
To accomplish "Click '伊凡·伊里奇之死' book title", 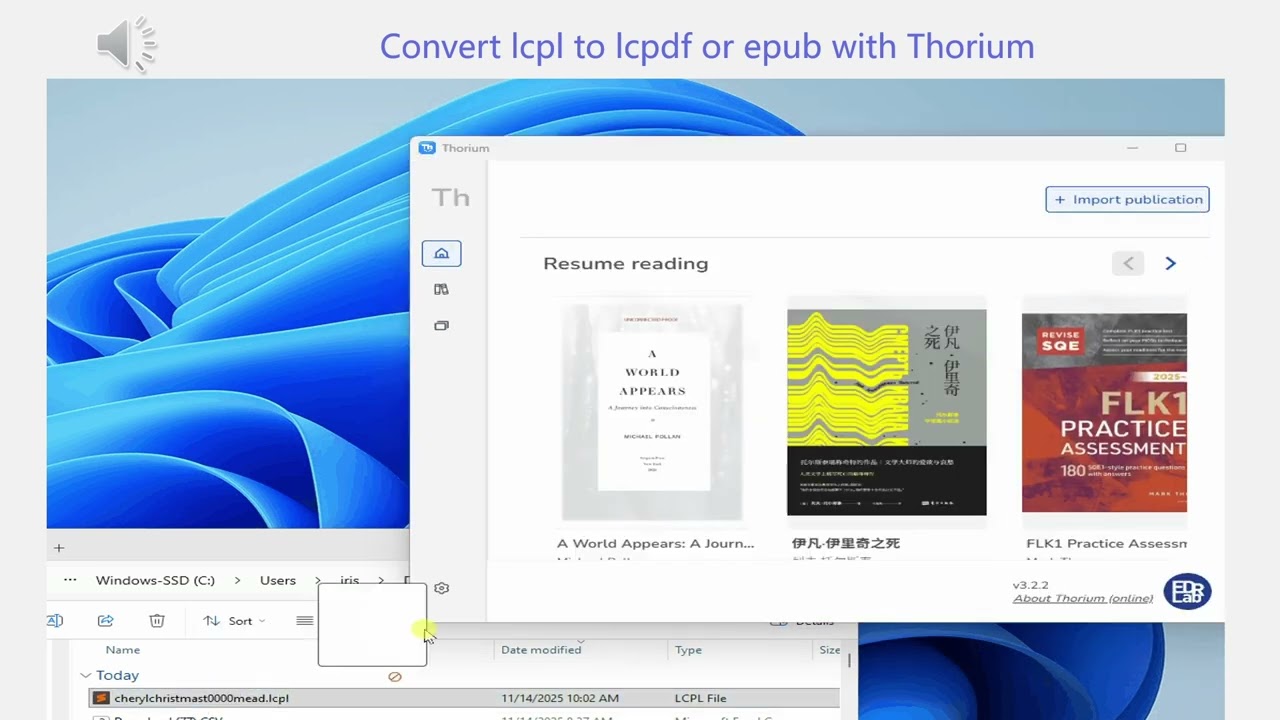I will point(846,543).
